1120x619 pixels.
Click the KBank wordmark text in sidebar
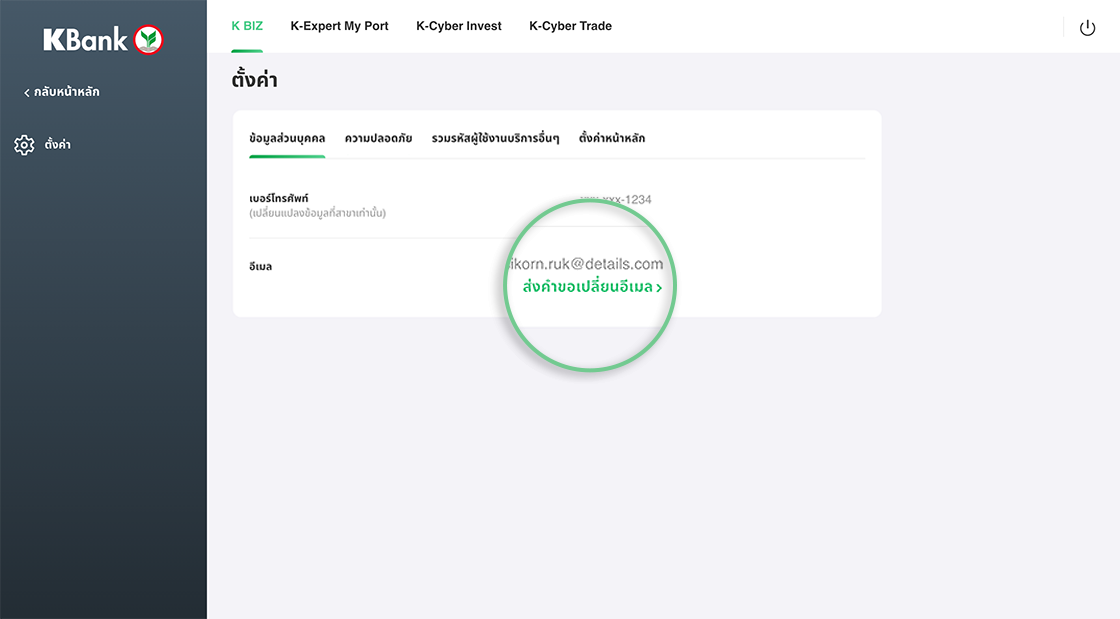(86, 40)
